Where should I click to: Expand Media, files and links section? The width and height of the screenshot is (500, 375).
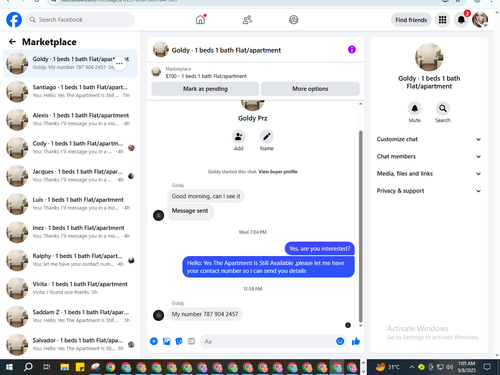tap(429, 174)
